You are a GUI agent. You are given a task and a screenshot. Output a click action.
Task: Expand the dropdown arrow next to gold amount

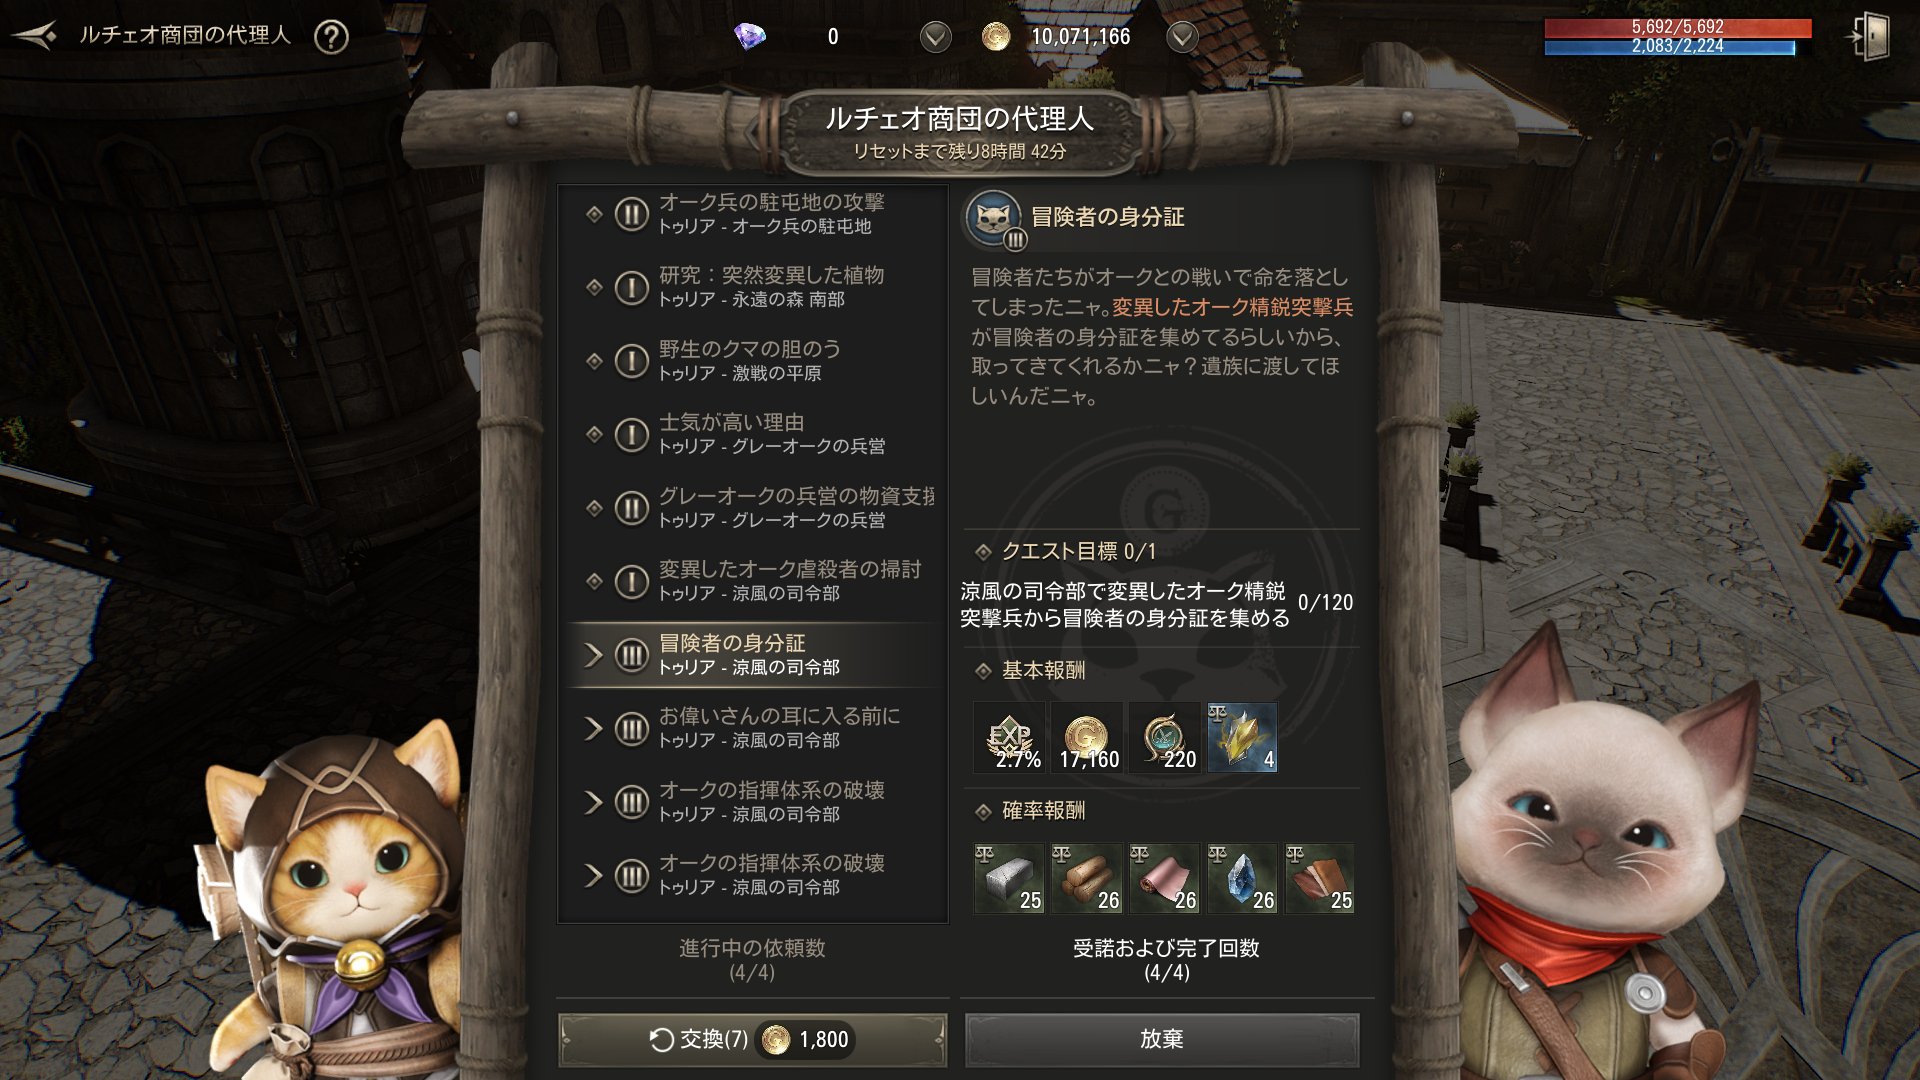1182,38
